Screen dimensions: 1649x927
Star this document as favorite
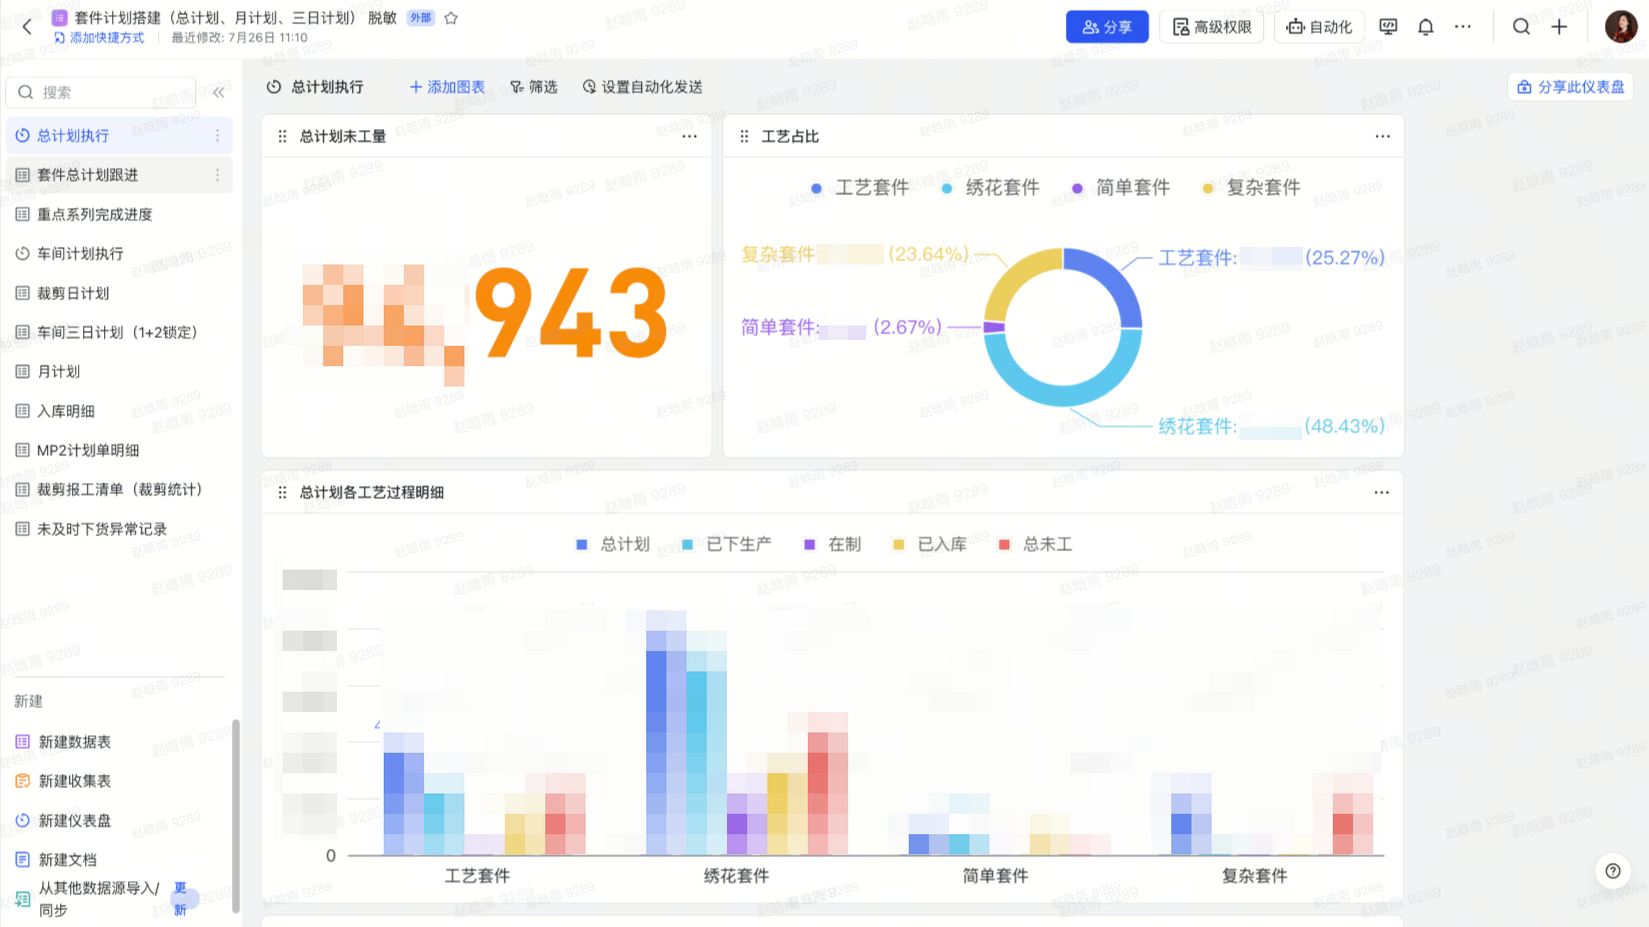pyautogui.click(x=451, y=18)
